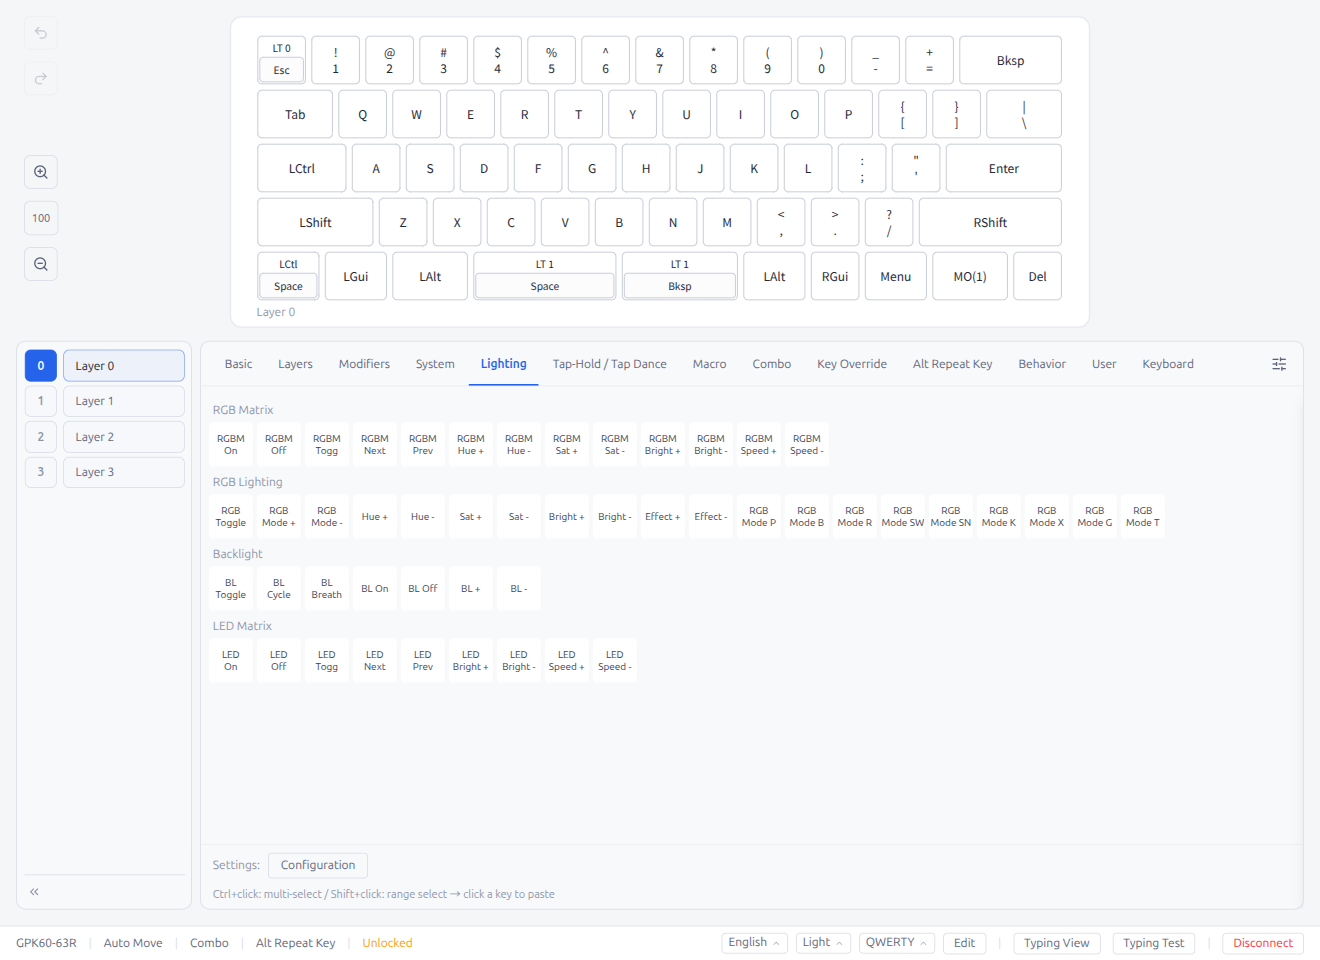Select the BL + backlight keycode
The image size is (1320, 960).
click(x=471, y=589)
